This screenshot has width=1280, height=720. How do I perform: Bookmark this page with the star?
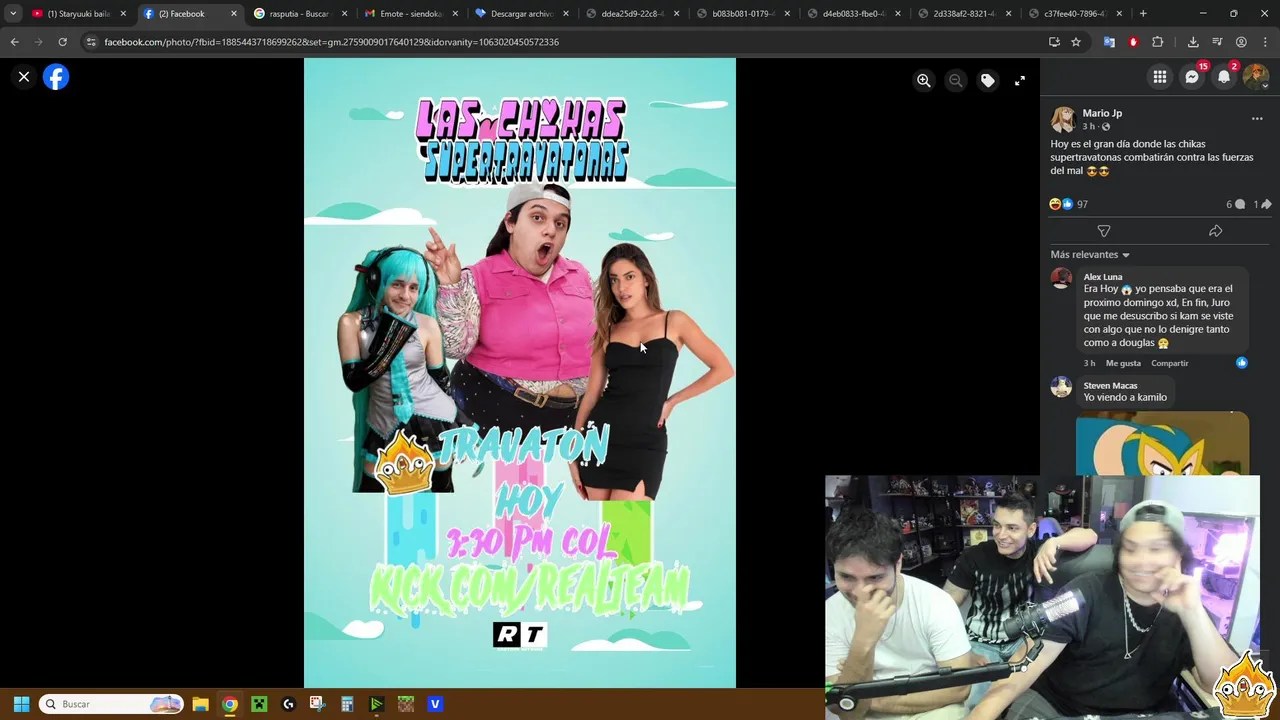click(x=1076, y=42)
